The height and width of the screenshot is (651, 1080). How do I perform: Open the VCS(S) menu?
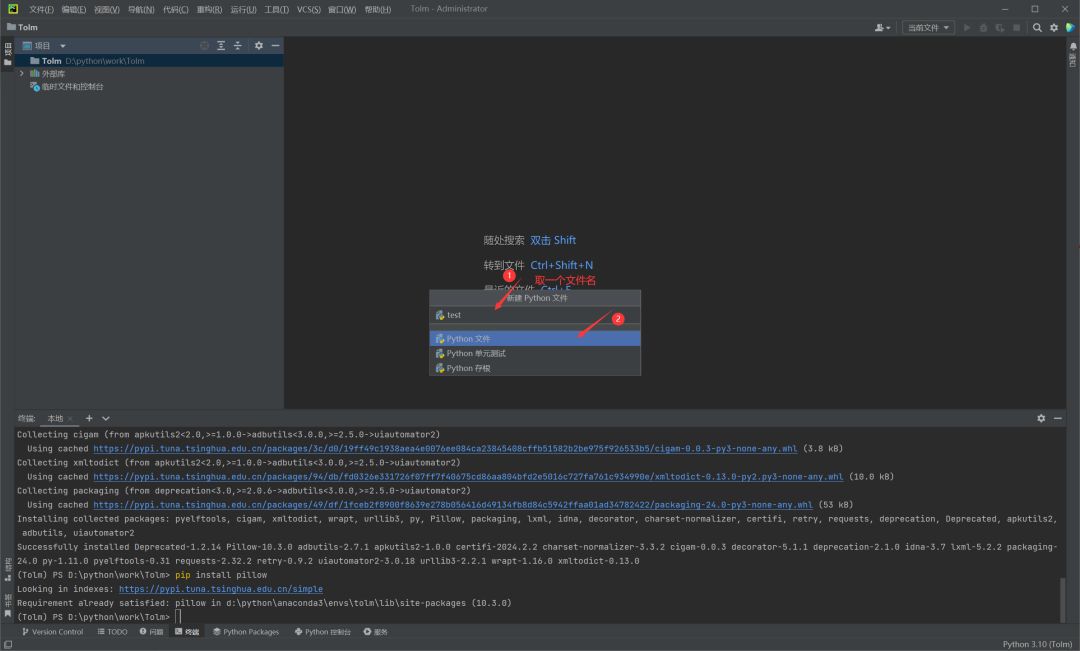[x=309, y=9]
